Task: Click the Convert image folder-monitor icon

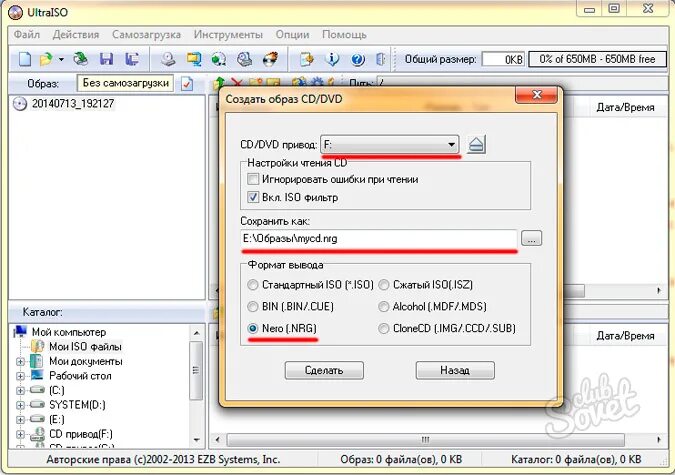Action: pyautogui.click(x=194, y=59)
